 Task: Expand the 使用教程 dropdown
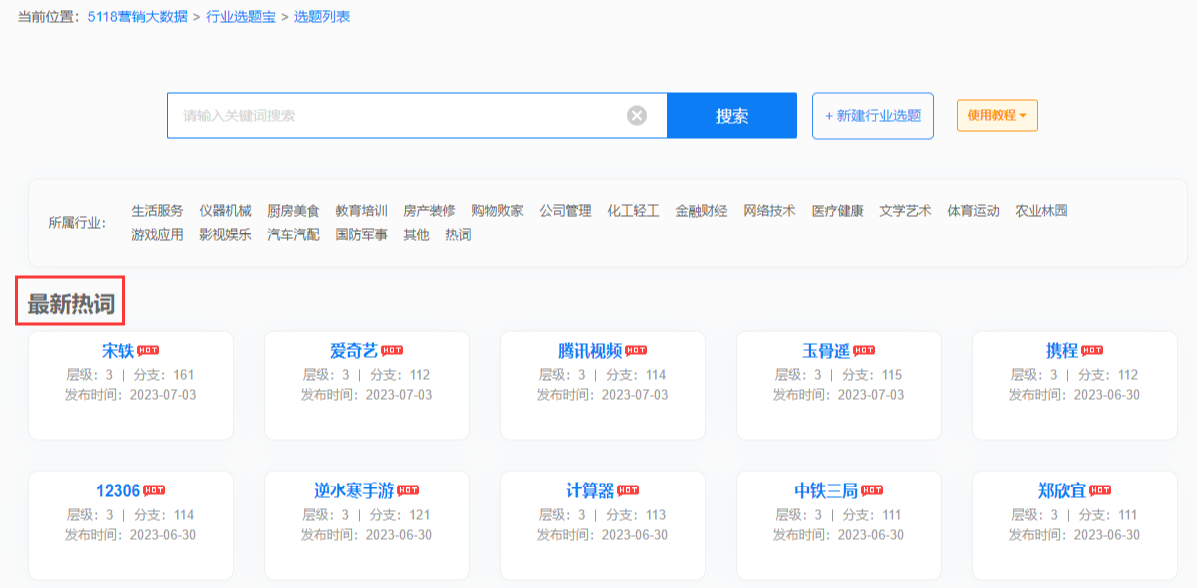996,115
